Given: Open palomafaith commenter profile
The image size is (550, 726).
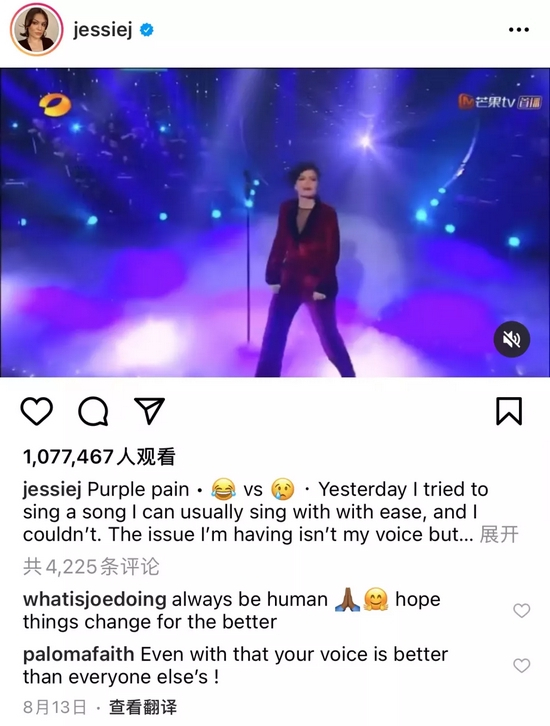Looking at the screenshot, I should tap(79, 654).
